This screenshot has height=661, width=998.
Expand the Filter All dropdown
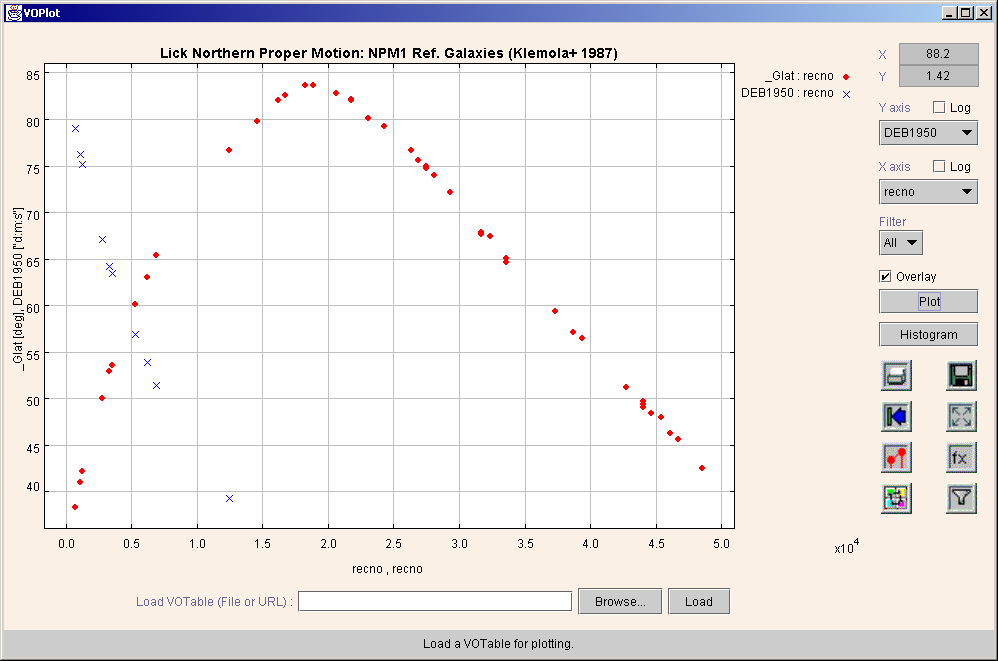coord(900,243)
